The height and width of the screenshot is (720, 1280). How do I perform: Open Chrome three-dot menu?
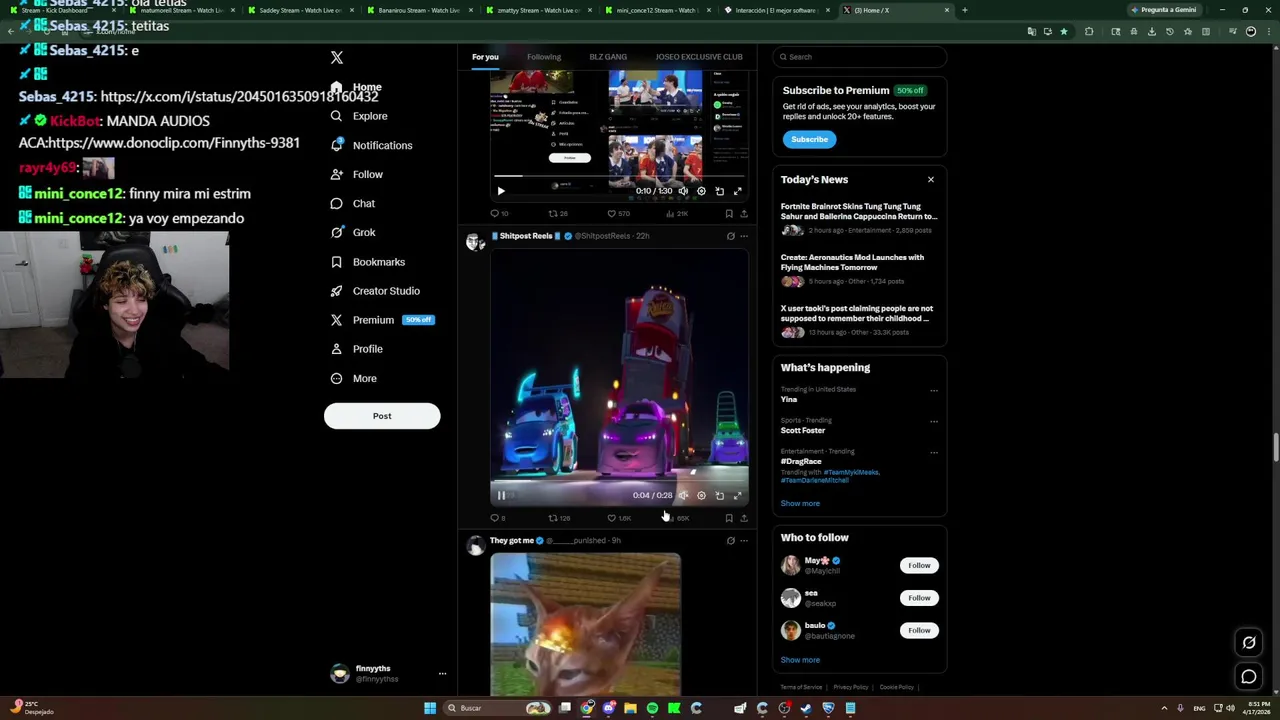[x=1270, y=31]
